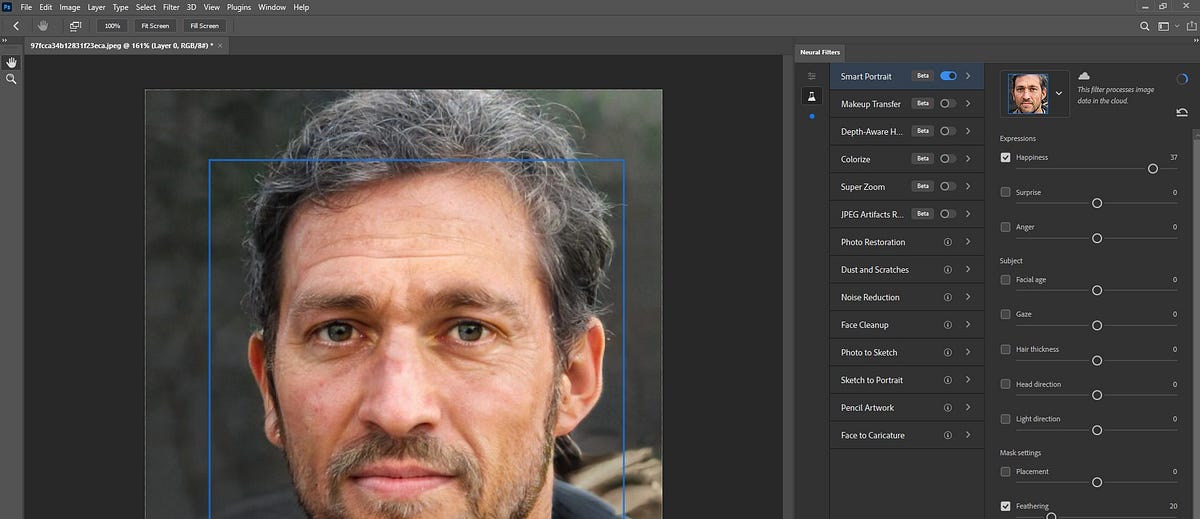Screen dimensions: 1200x519
Task: Turn off Smart Portrait filter toggle
Action: pyautogui.click(x=948, y=76)
